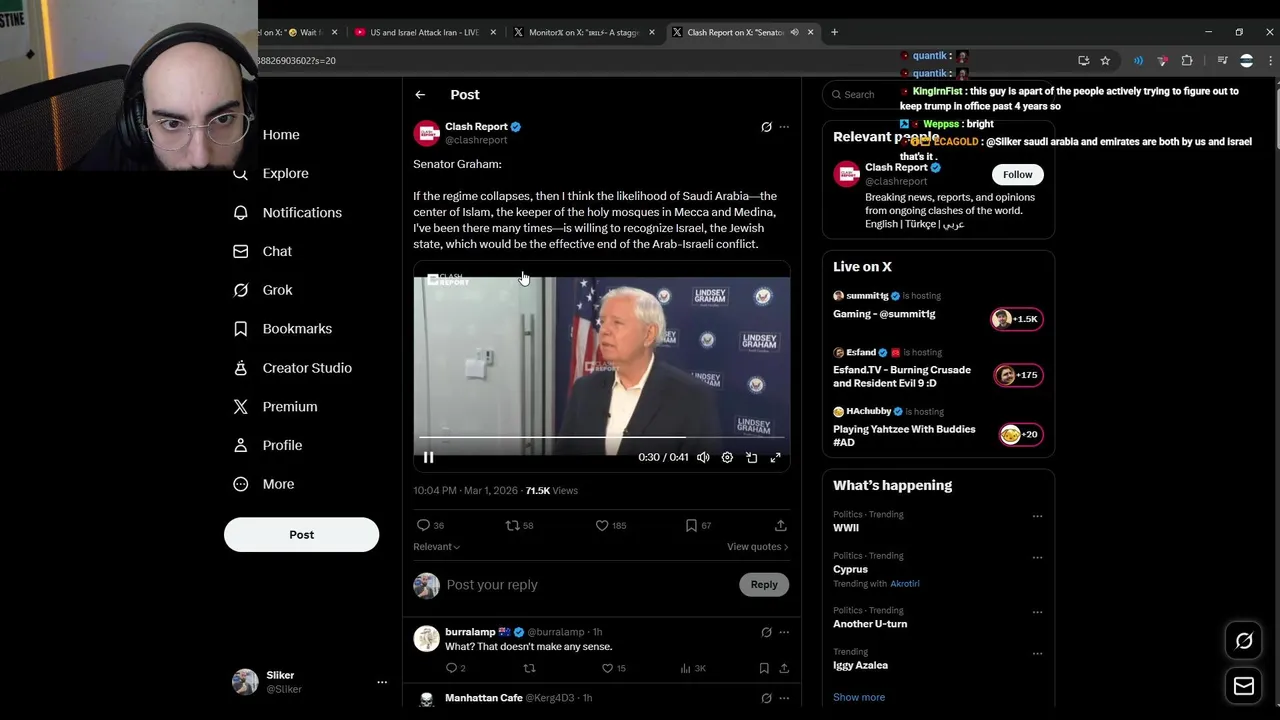Repost the Clash Report post
The image size is (1280, 720).
(519, 525)
